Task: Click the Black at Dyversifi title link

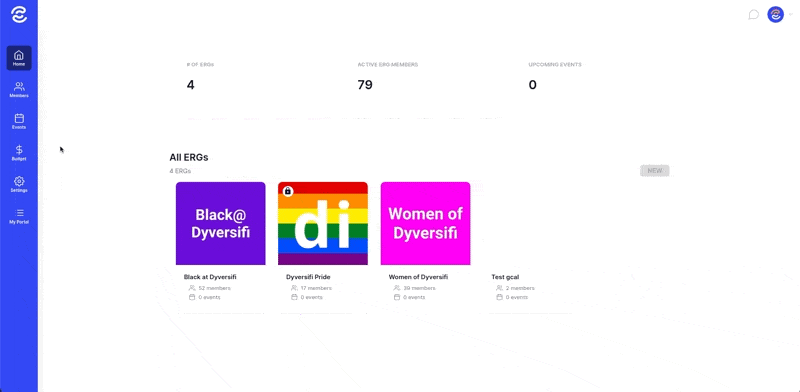Action: [x=210, y=277]
